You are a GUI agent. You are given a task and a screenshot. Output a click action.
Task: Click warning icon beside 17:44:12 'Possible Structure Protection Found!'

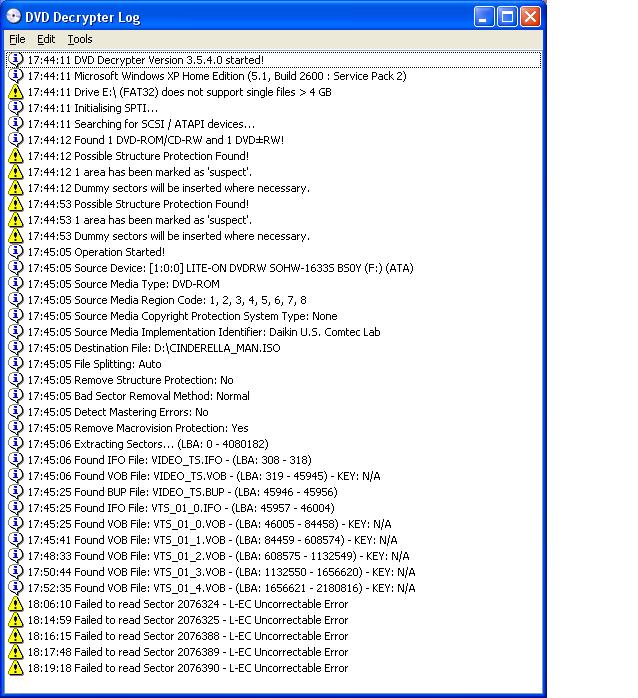point(16,156)
